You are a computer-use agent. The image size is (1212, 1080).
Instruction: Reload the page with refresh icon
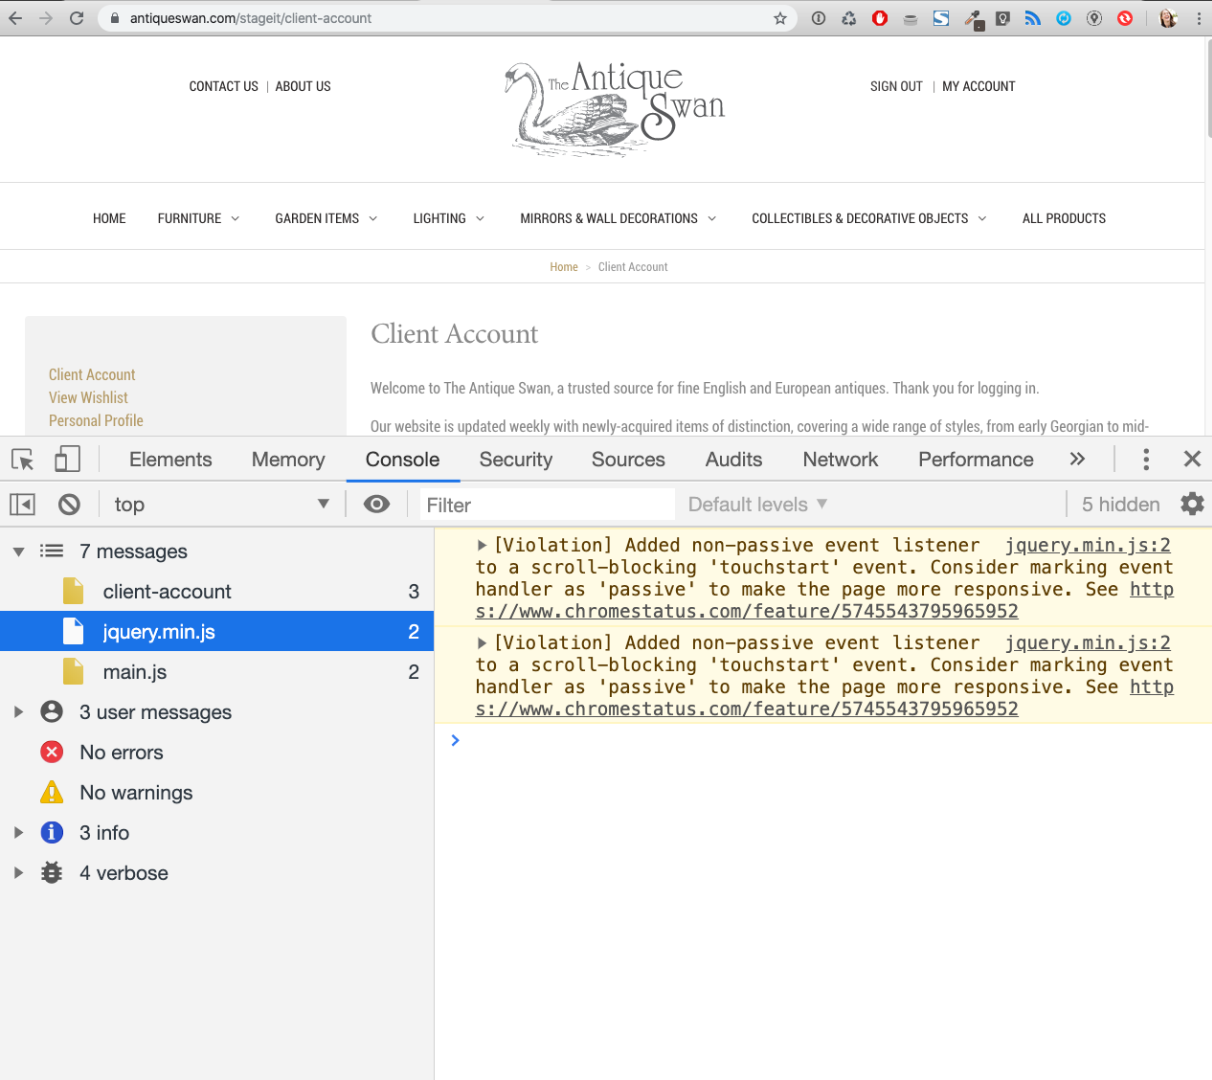pyautogui.click(x=76, y=18)
